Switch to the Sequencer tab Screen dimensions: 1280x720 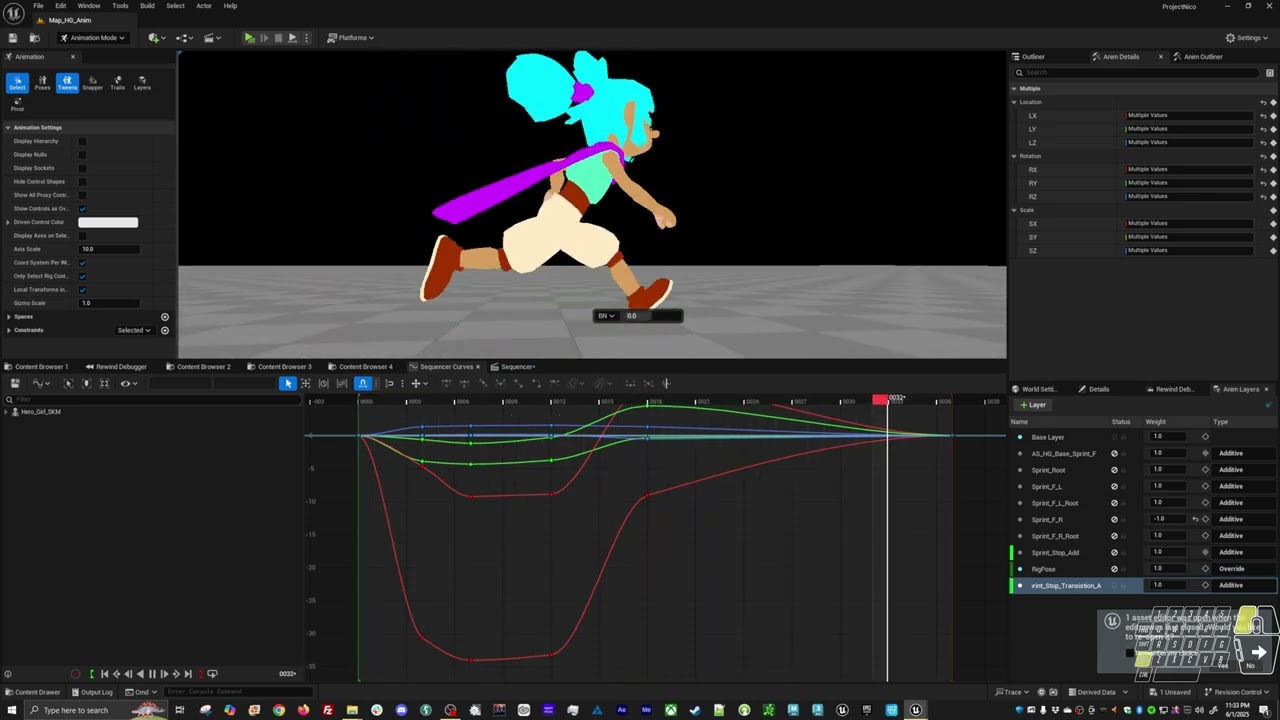(x=517, y=367)
